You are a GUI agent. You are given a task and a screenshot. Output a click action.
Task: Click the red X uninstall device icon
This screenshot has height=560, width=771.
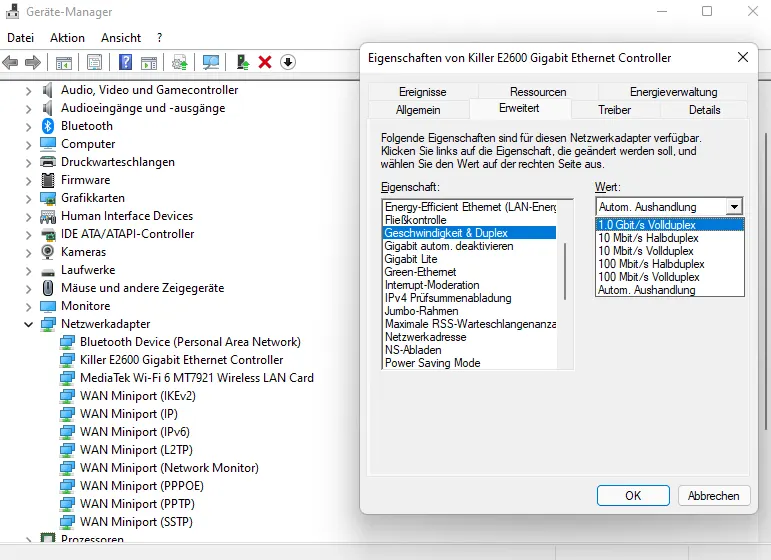pyautogui.click(x=265, y=62)
